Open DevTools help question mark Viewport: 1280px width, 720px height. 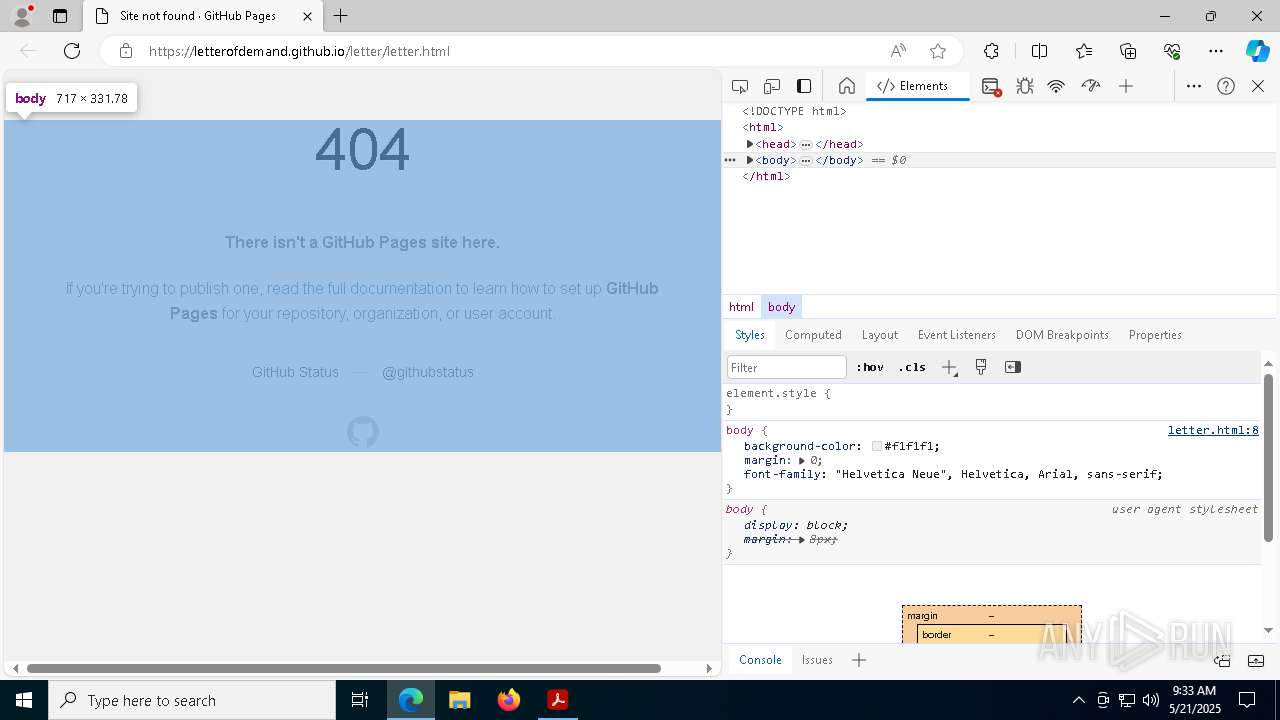pyautogui.click(x=1226, y=86)
